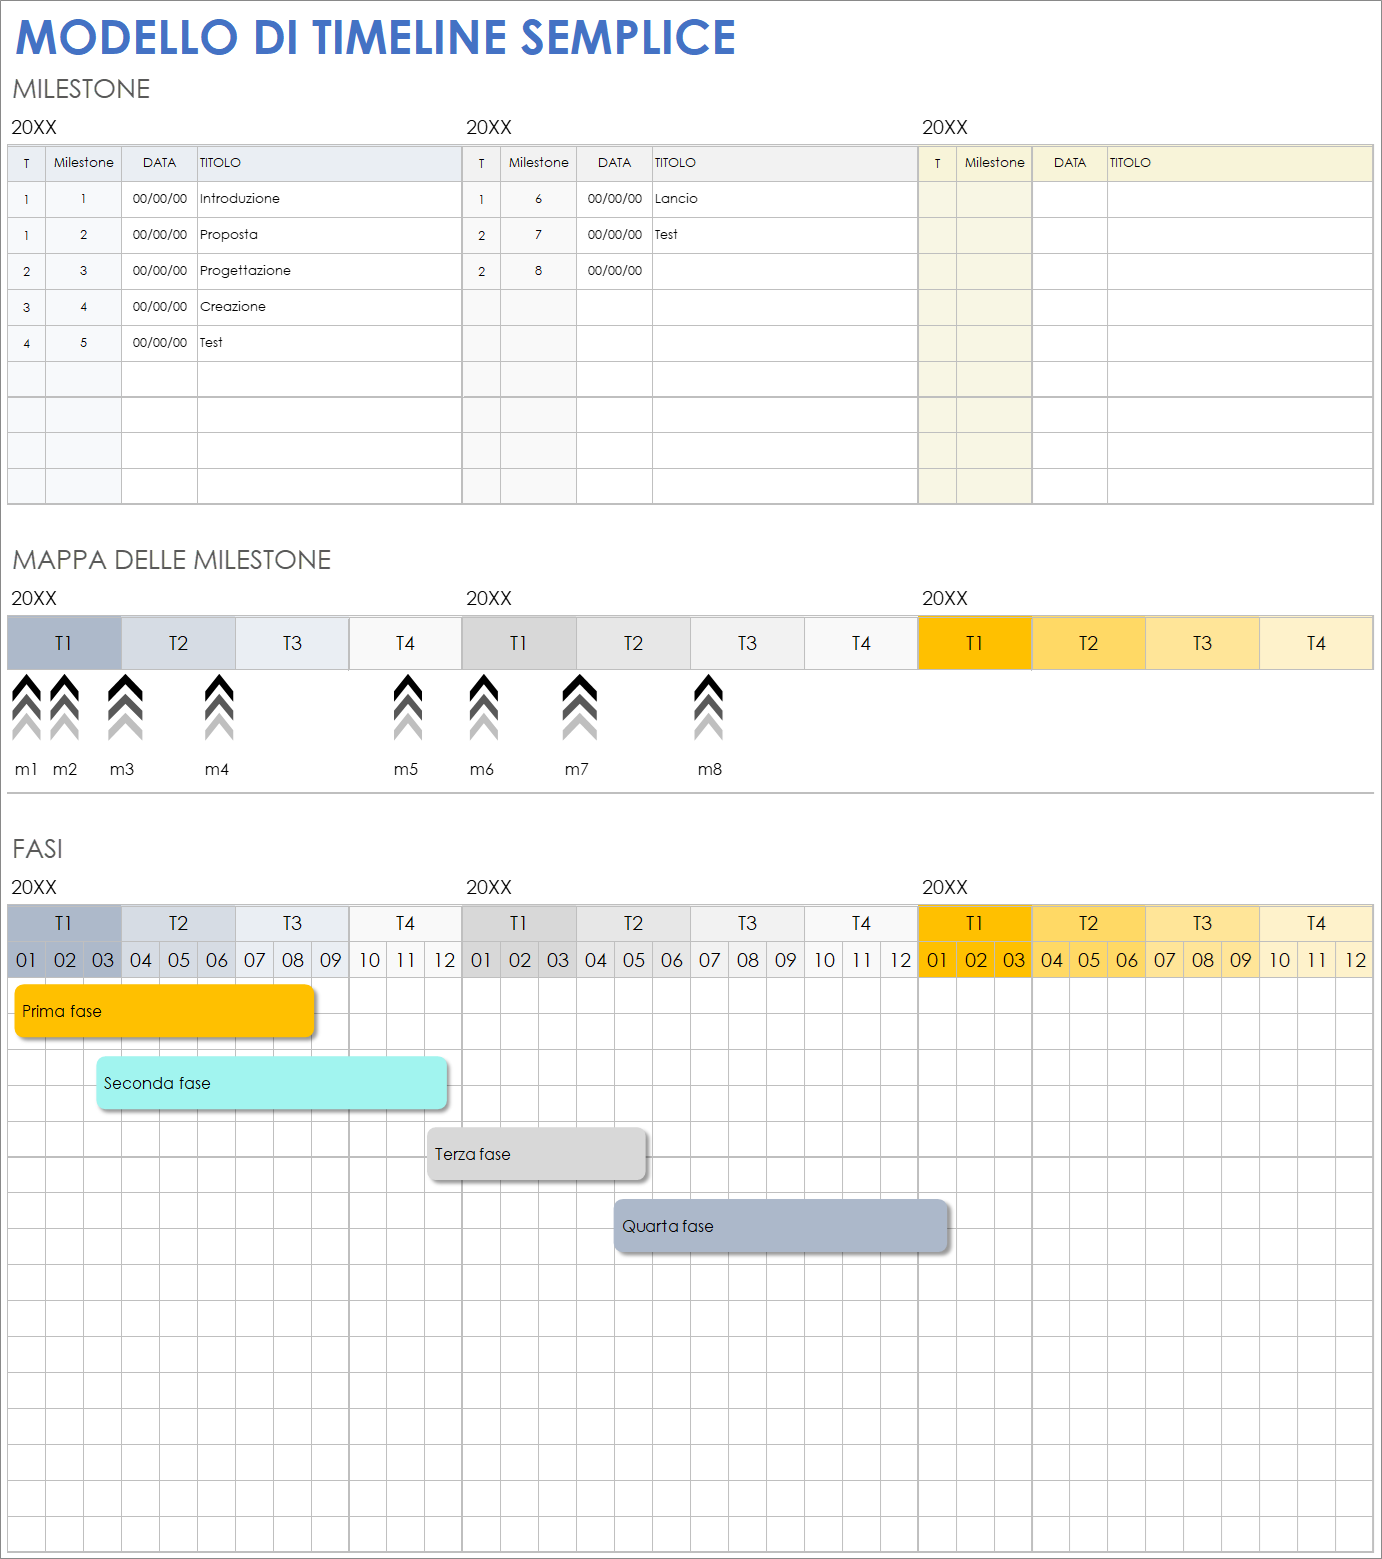This screenshot has width=1382, height=1559.
Task: Click the m7 milestone chevron marker
Action: pyautogui.click(x=580, y=707)
